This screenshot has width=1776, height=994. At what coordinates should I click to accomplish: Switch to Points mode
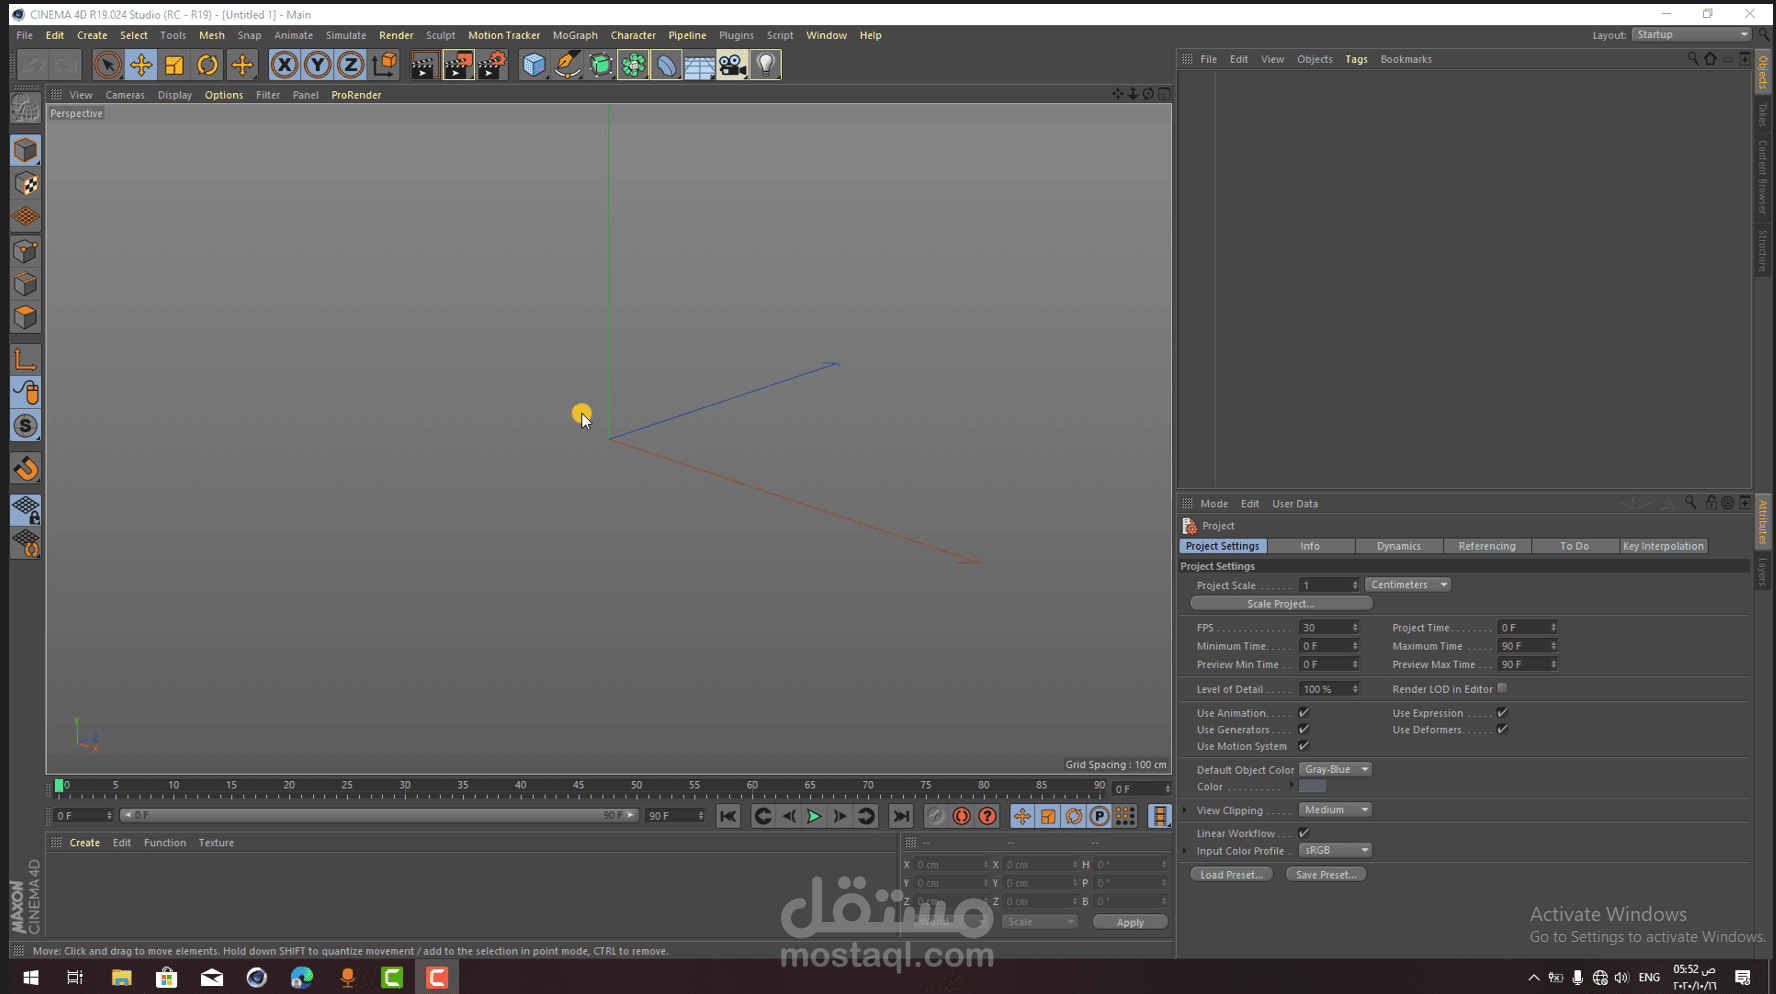point(26,251)
